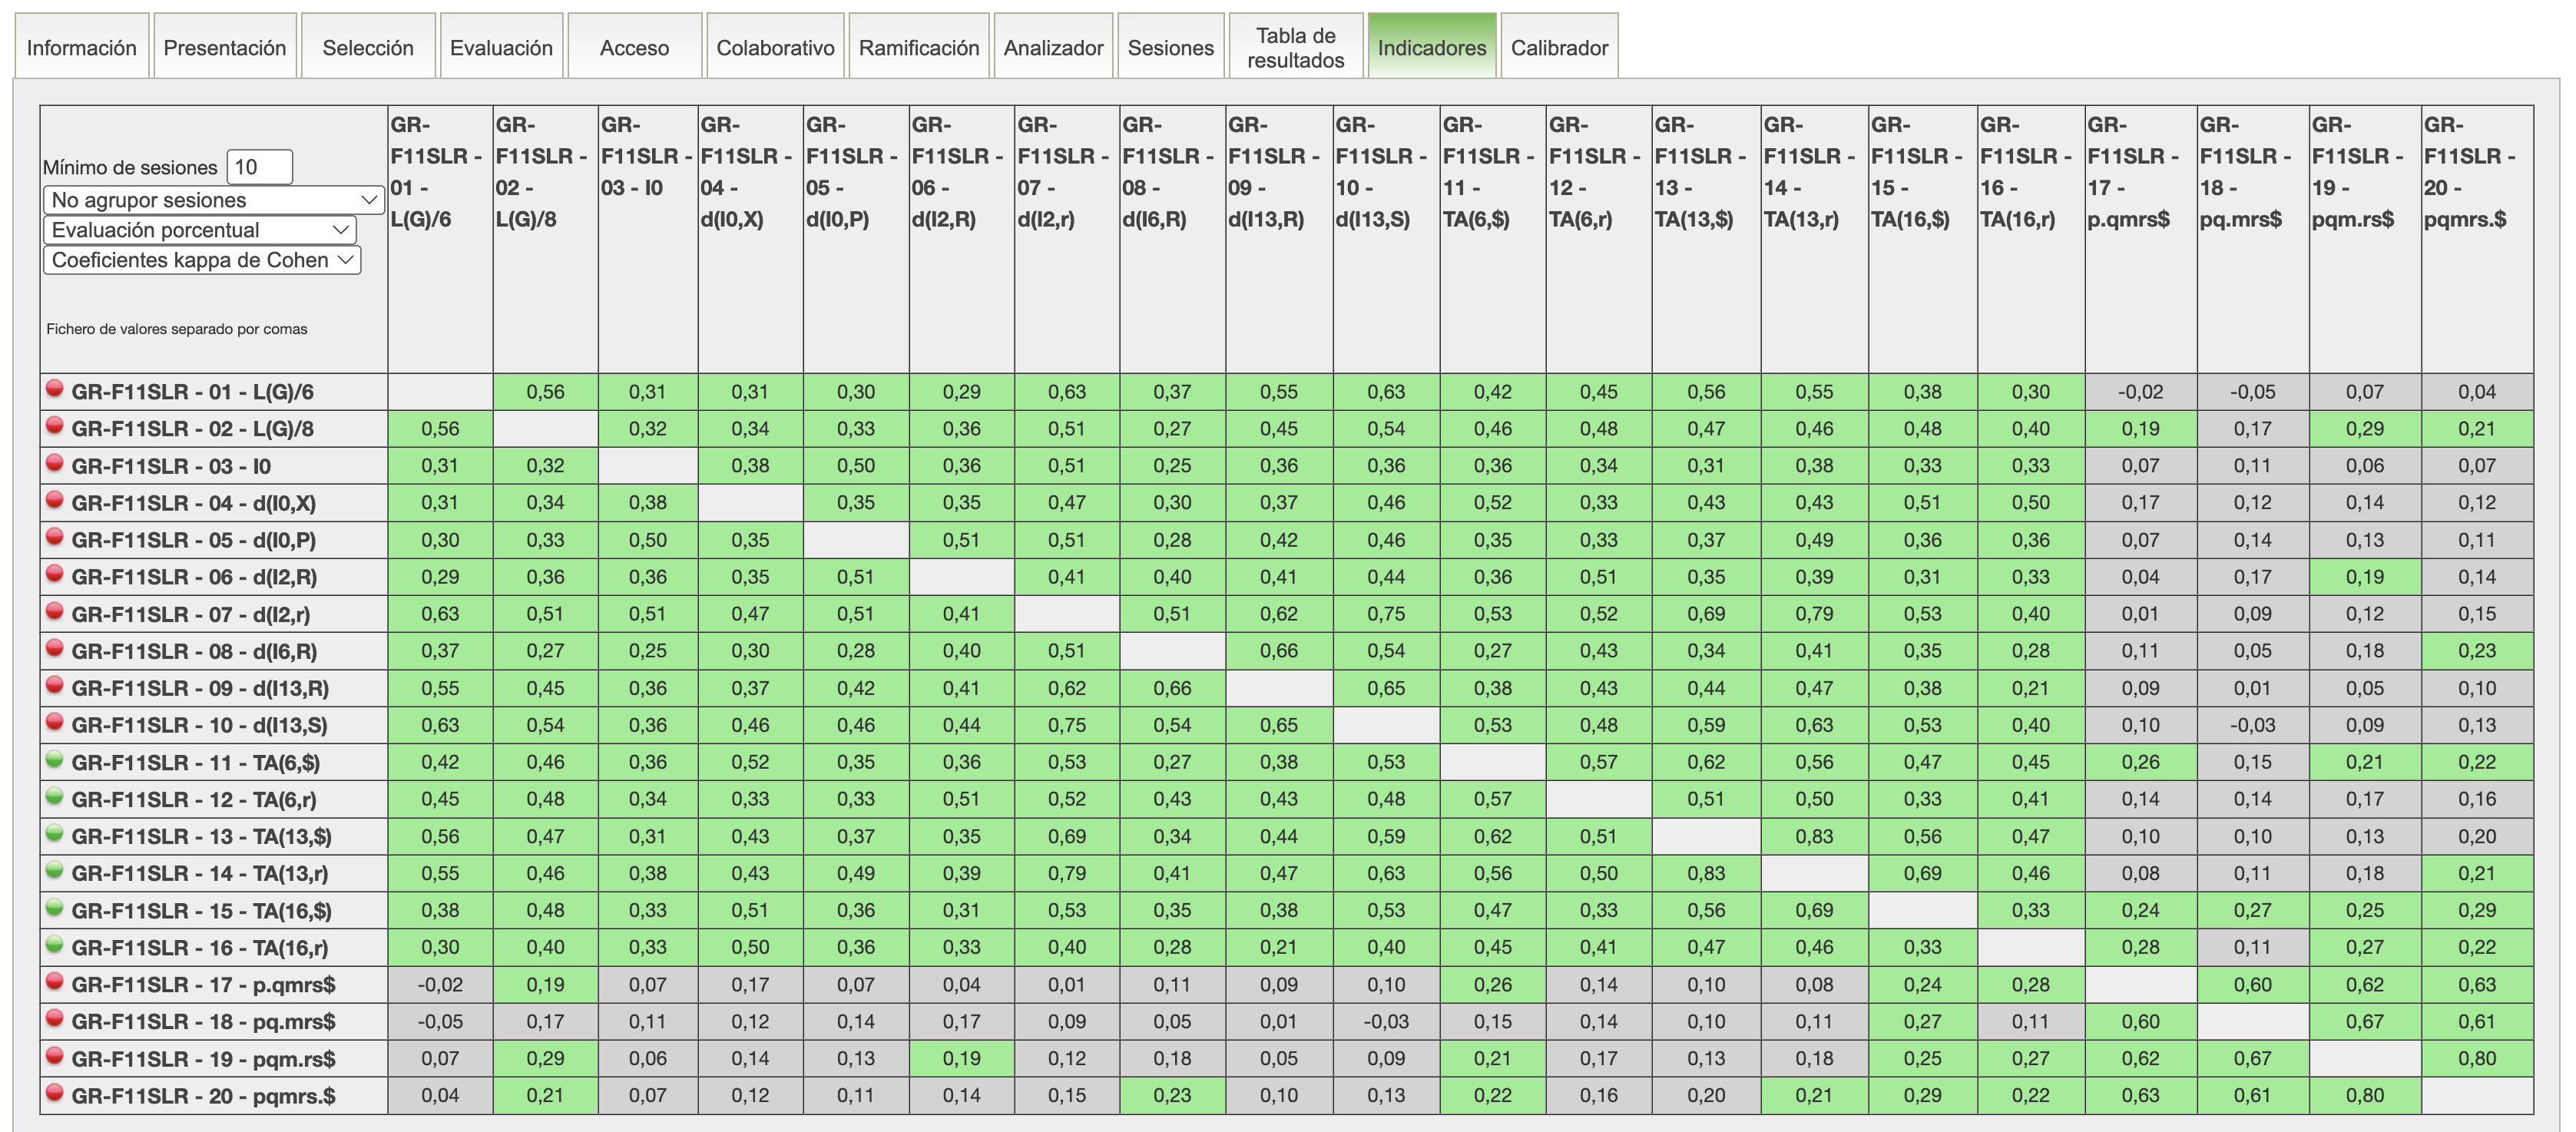Open the Tabla de resultados tab
Screen dimensions: 2576x1132
coord(1295,47)
